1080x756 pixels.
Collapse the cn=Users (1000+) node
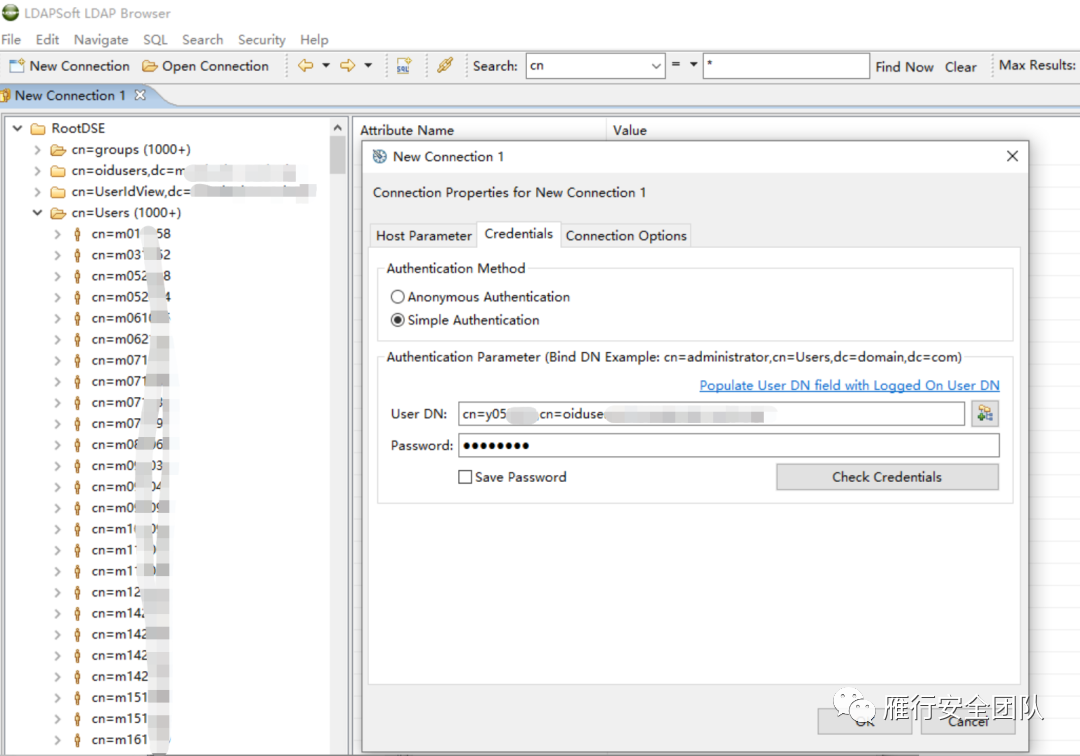[38, 213]
